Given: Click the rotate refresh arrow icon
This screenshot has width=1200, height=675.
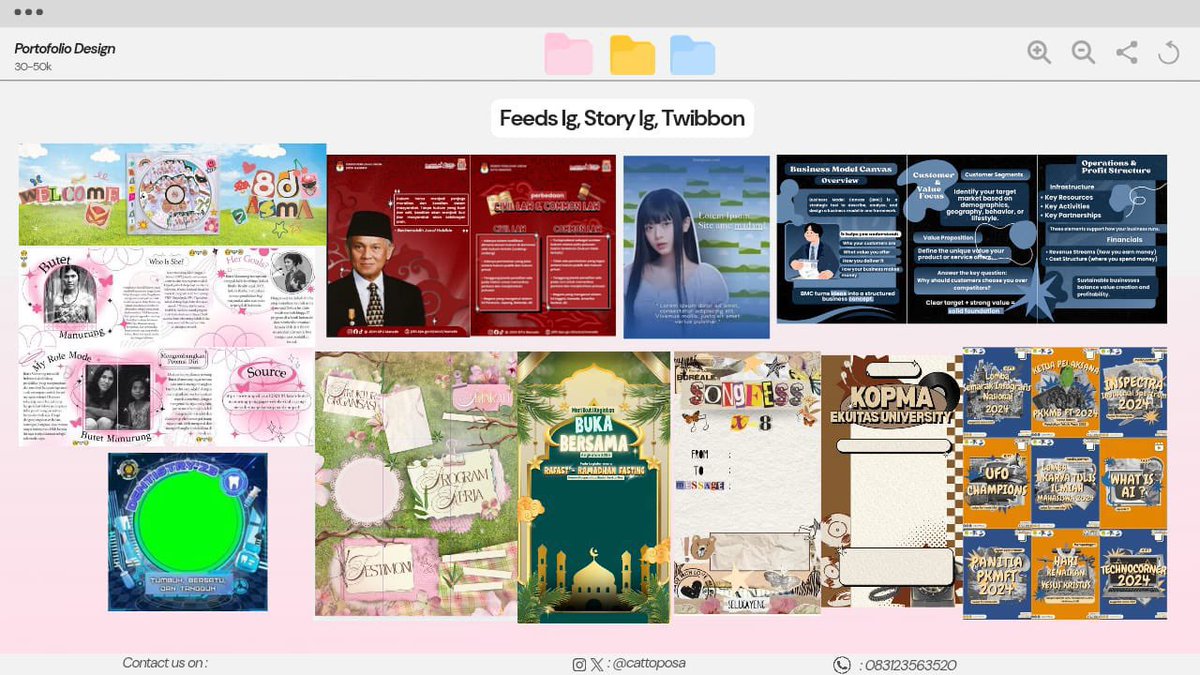Looking at the screenshot, I should pyautogui.click(x=1168, y=53).
